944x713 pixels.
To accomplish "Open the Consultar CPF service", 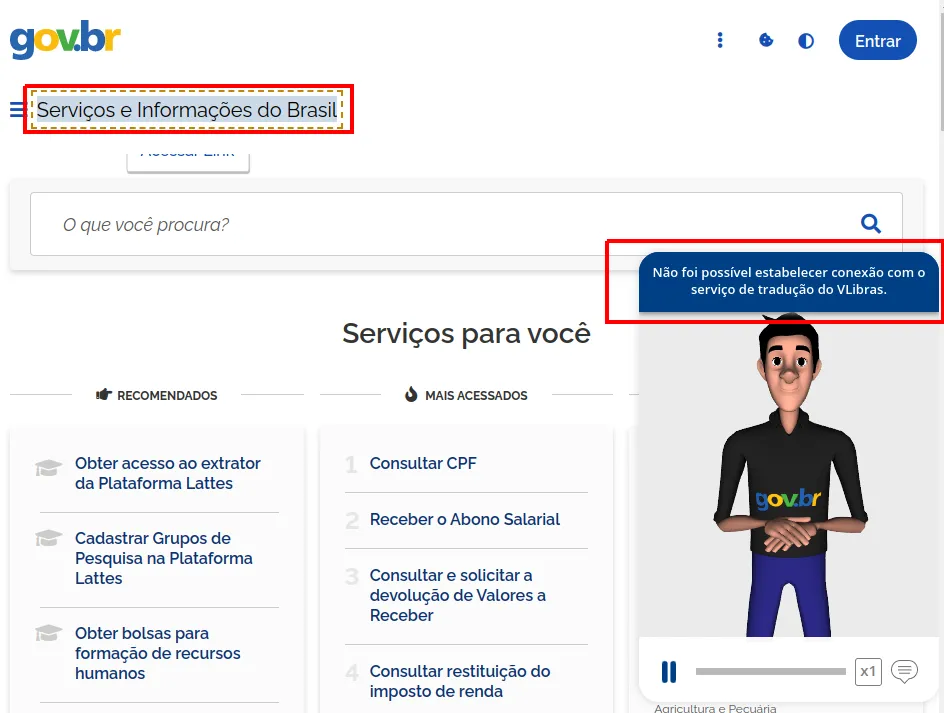I will (x=423, y=463).
